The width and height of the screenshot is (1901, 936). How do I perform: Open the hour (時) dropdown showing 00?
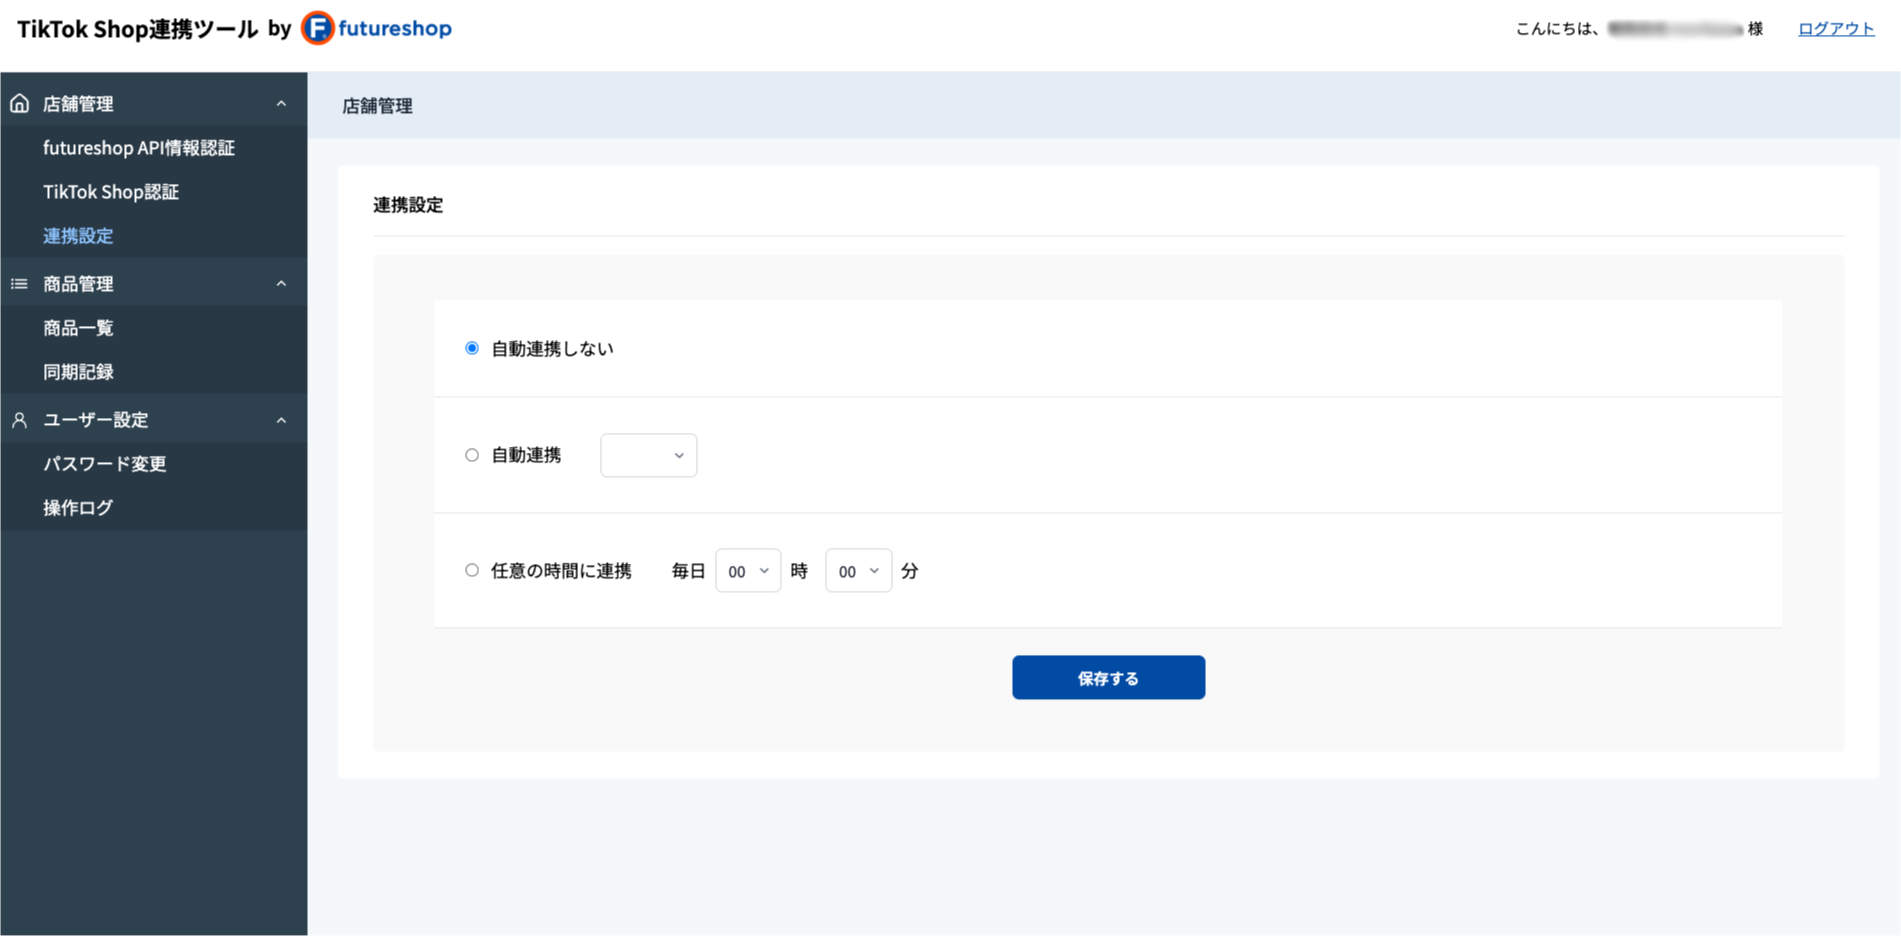click(x=748, y=570)
